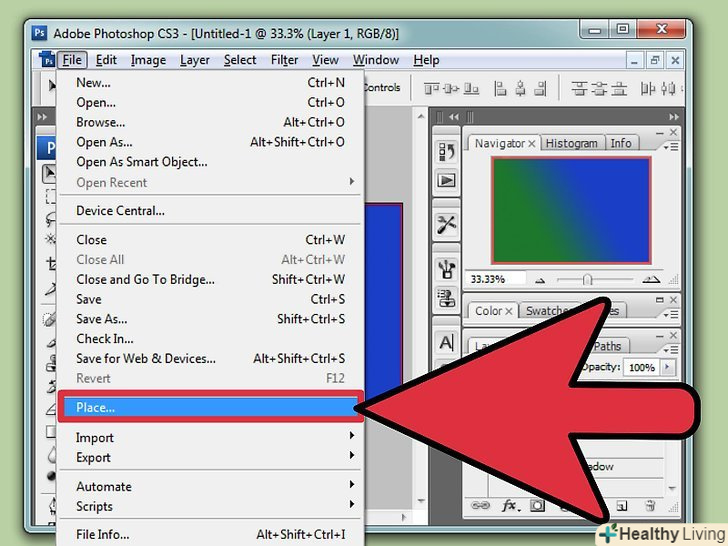Image resolution: width=728 pixels, height=546 pixels.
Task: Click Align bottom edges icon
Action: (x=471, y=88)
